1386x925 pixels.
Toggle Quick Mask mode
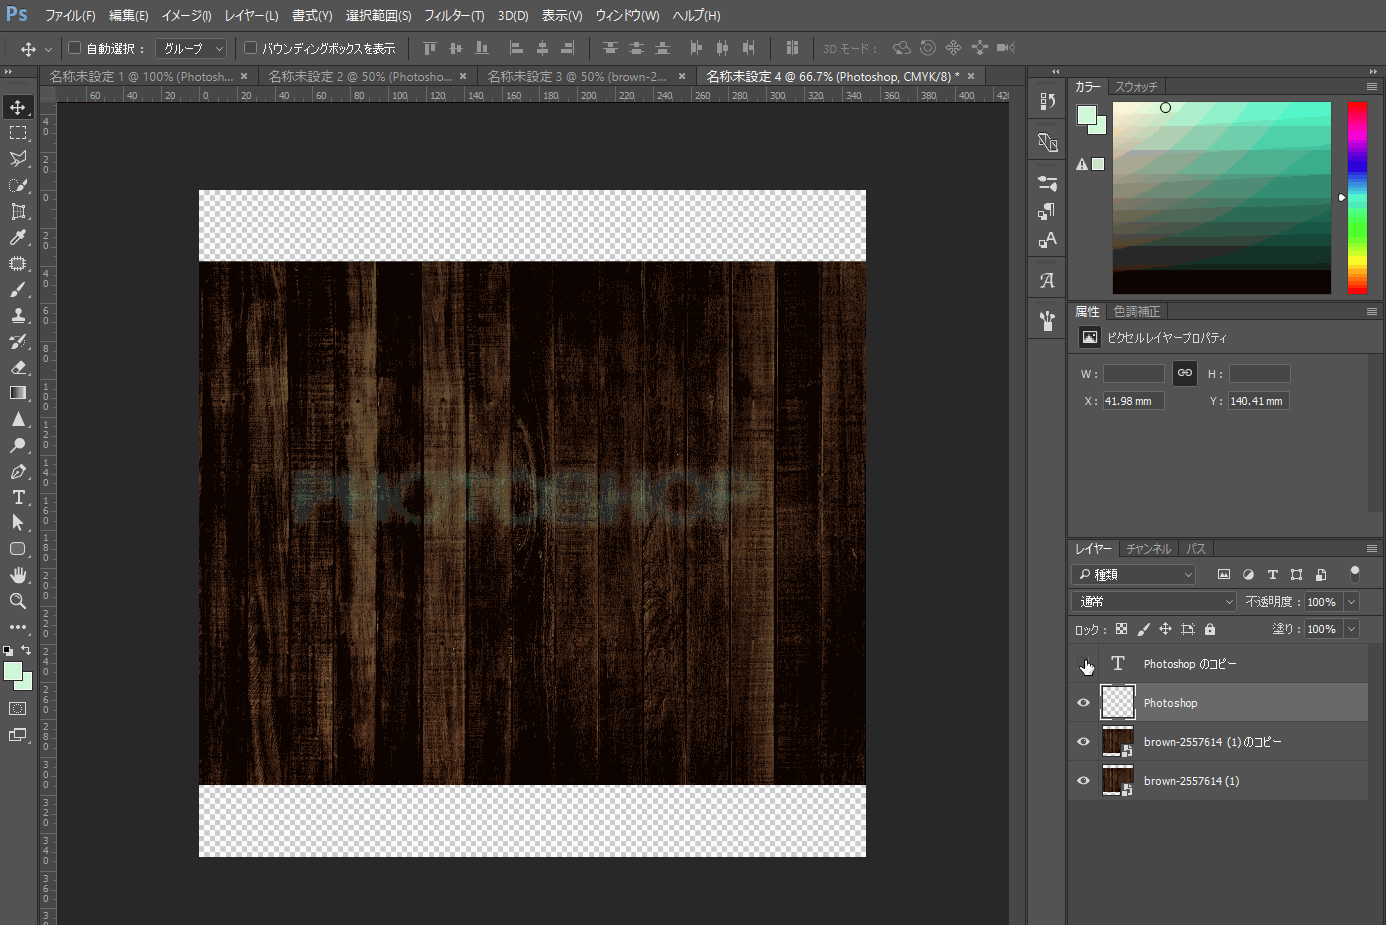pyautogui.click(x=18, y=709)
